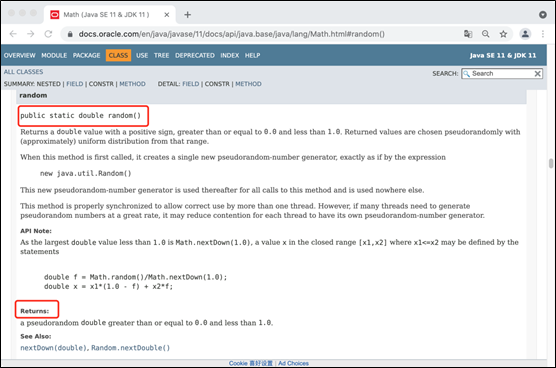Click the Ad Choices footer link
The image size is (556, 368).
pos(293,363)
